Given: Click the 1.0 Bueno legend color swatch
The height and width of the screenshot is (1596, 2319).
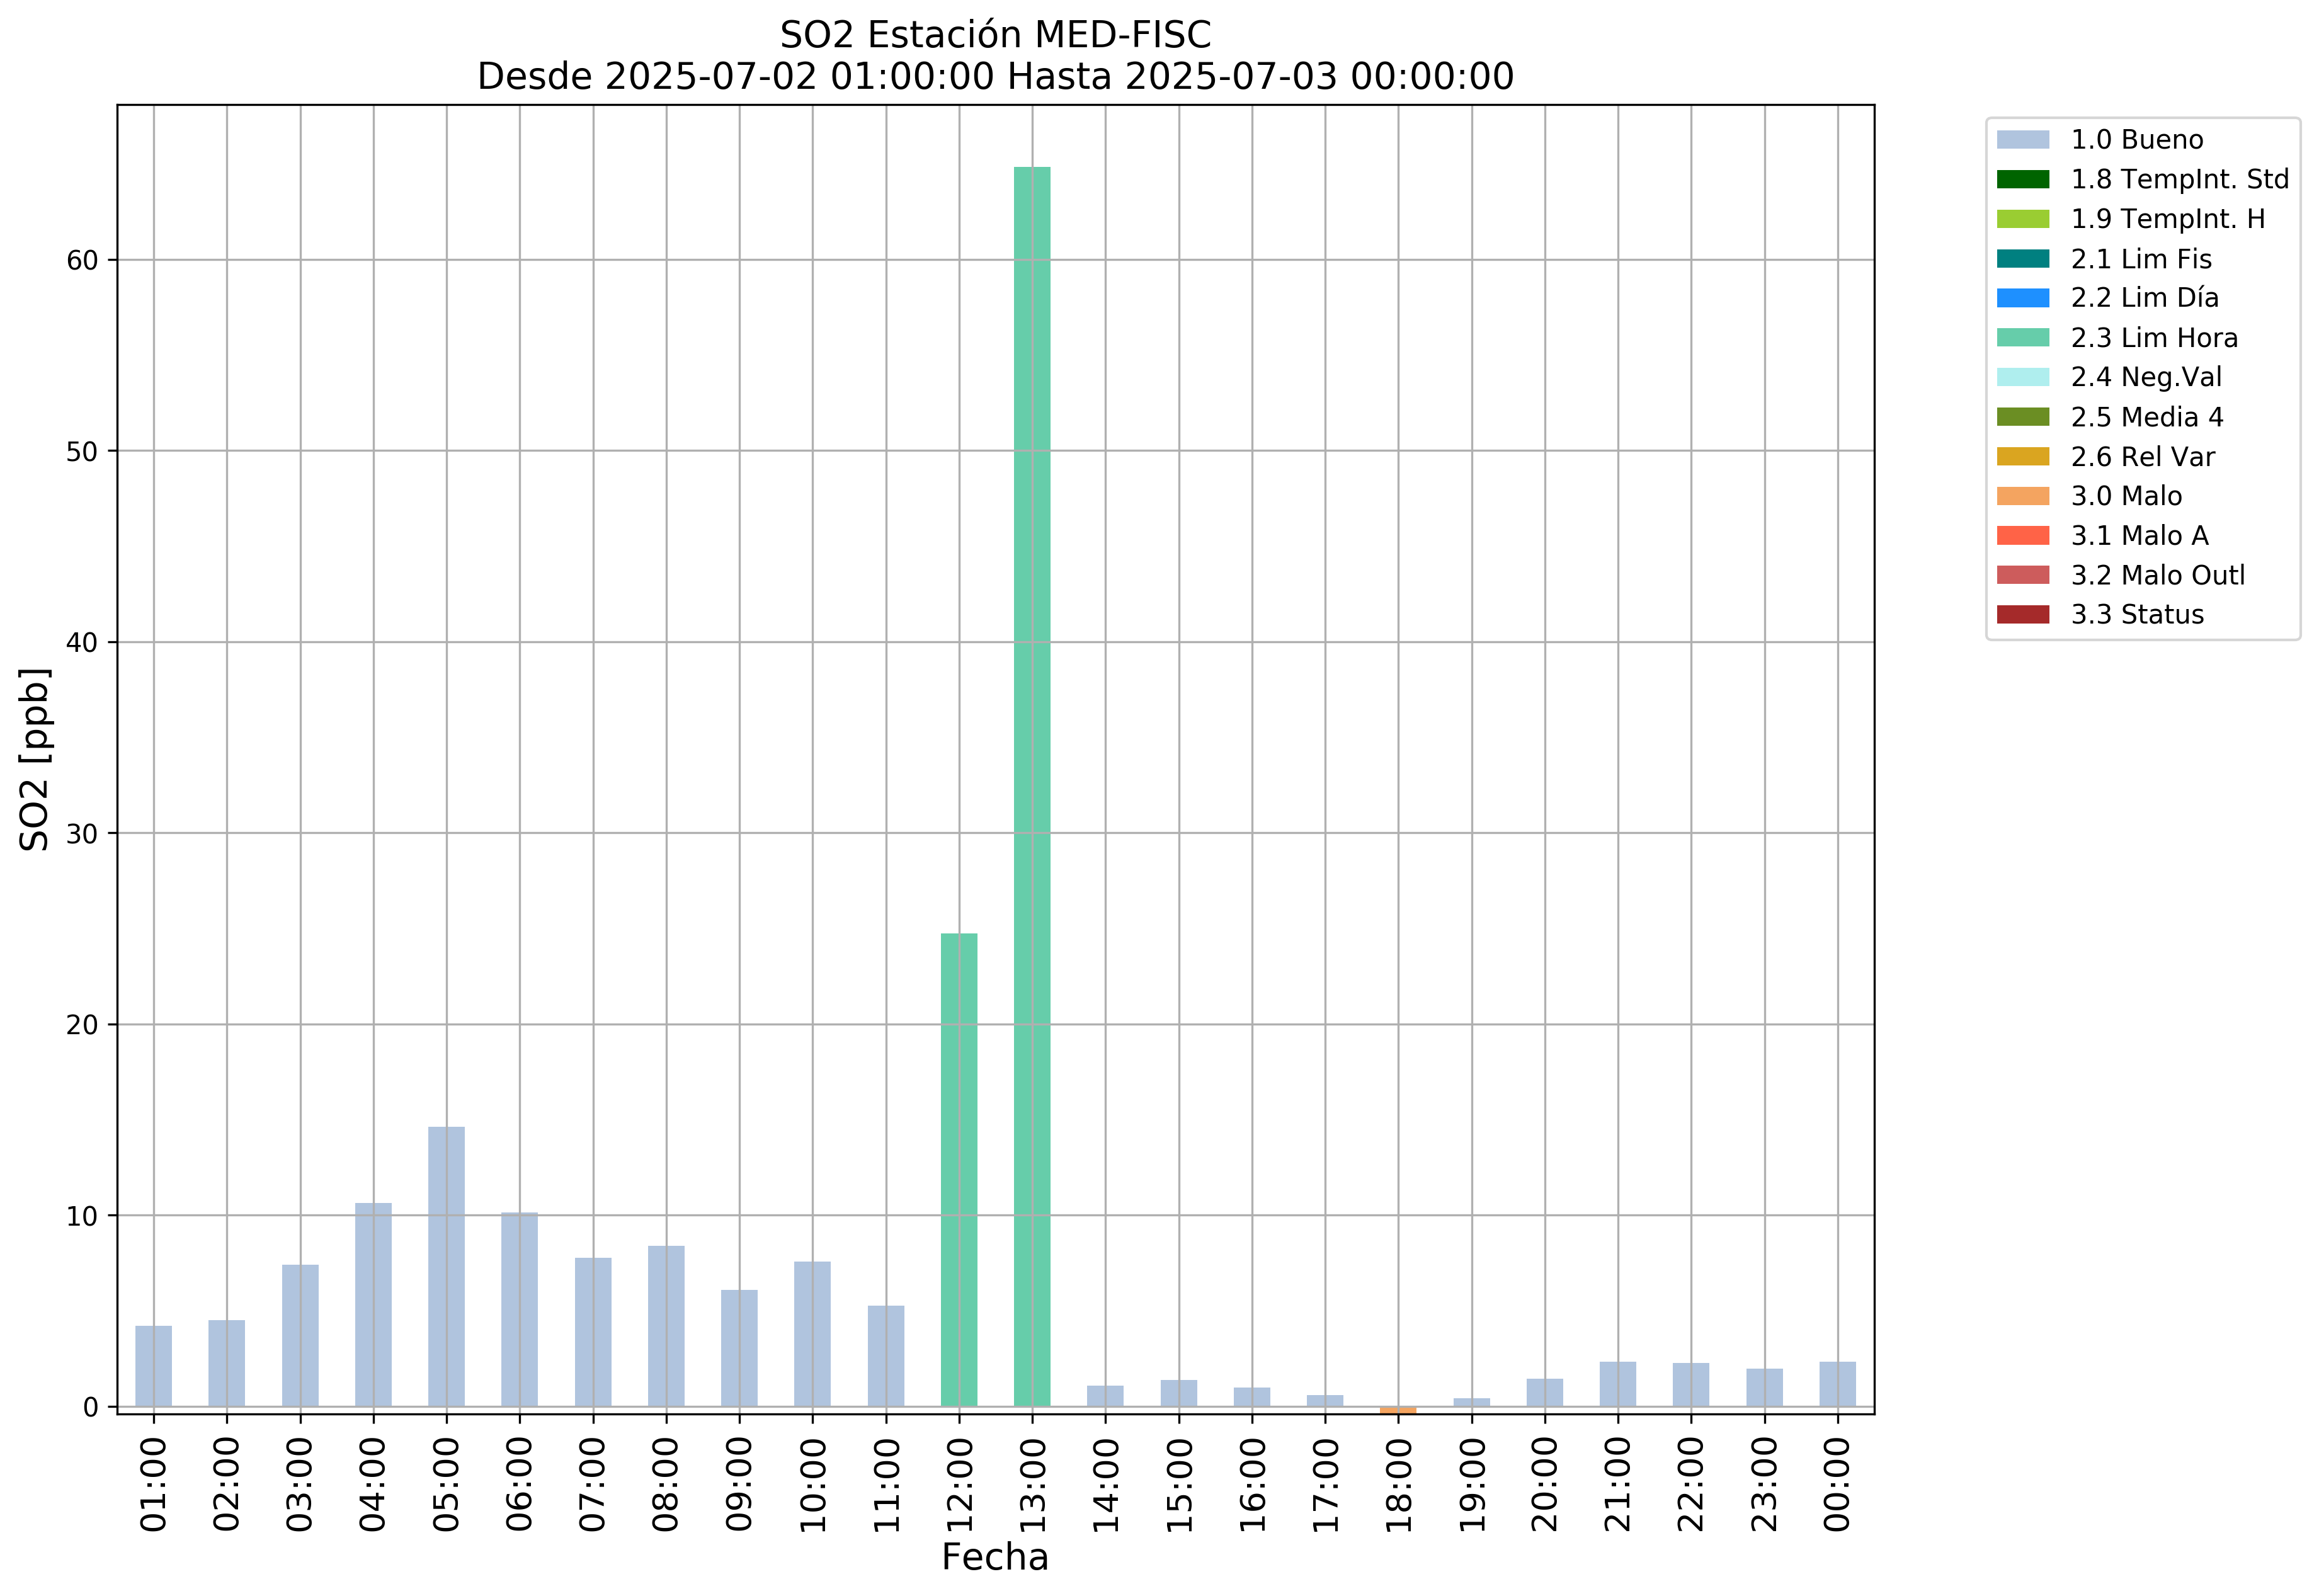Looking at the screenshot, I should (x=2022, y=140).
